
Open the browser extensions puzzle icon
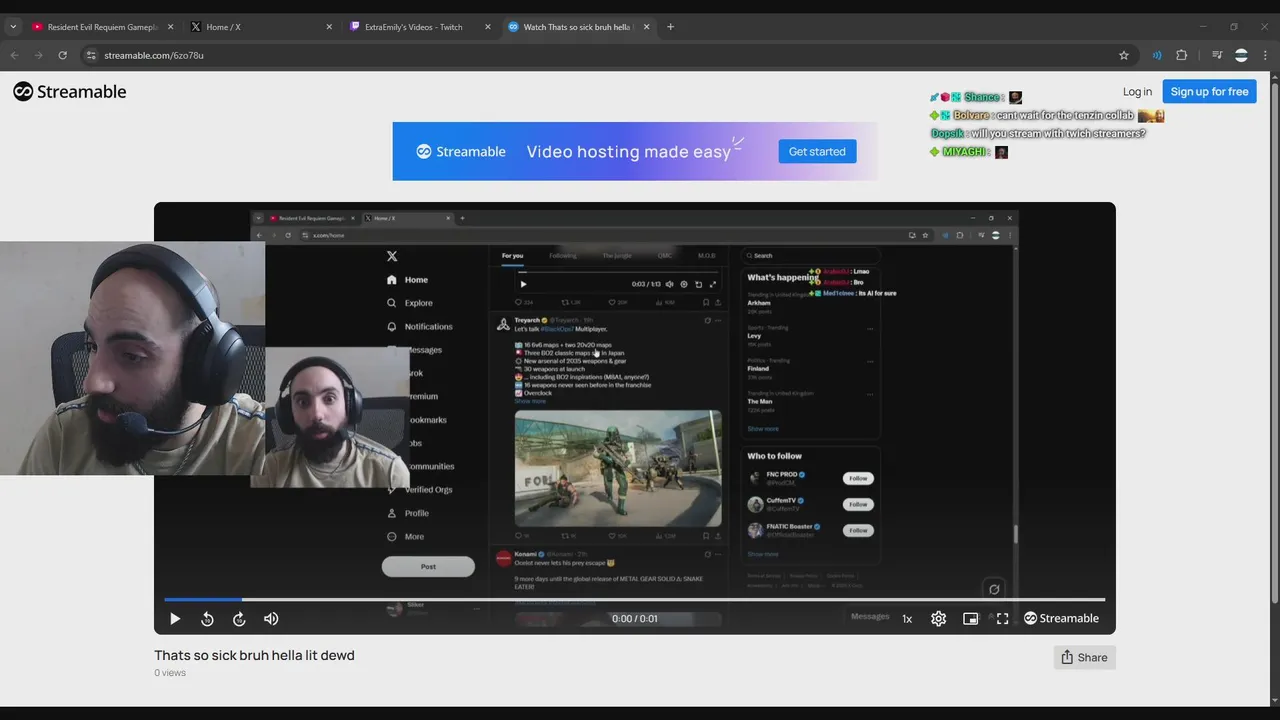[x=1181, y=55]
